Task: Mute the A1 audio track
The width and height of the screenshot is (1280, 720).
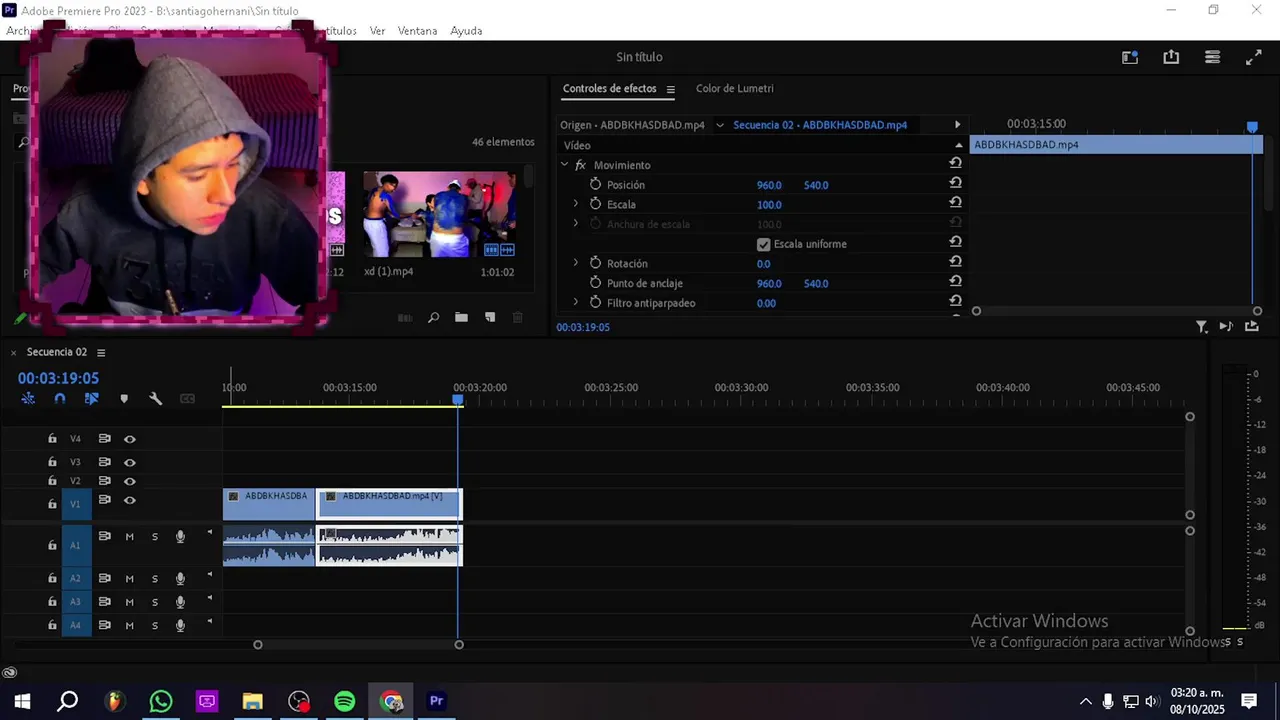Action: coord(129,537)
